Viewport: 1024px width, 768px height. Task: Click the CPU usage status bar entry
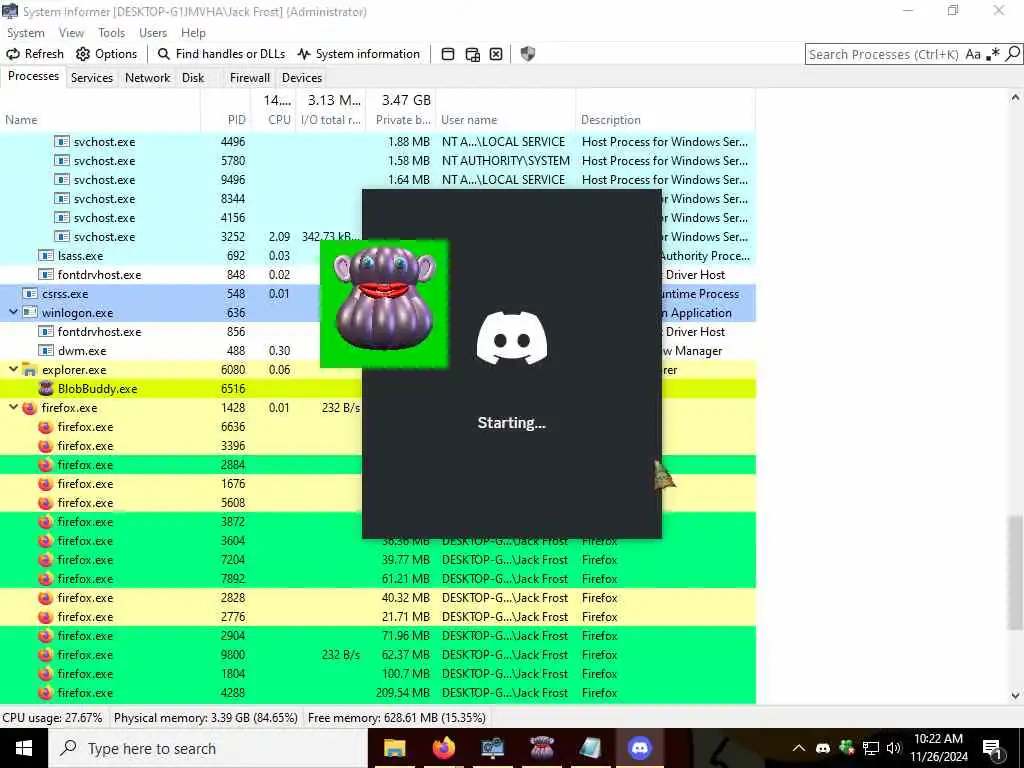point(52,718)
